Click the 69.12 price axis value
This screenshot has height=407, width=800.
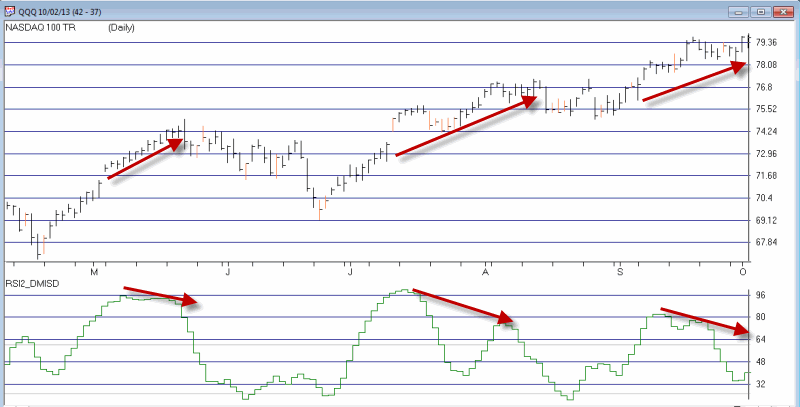[766, 220]
